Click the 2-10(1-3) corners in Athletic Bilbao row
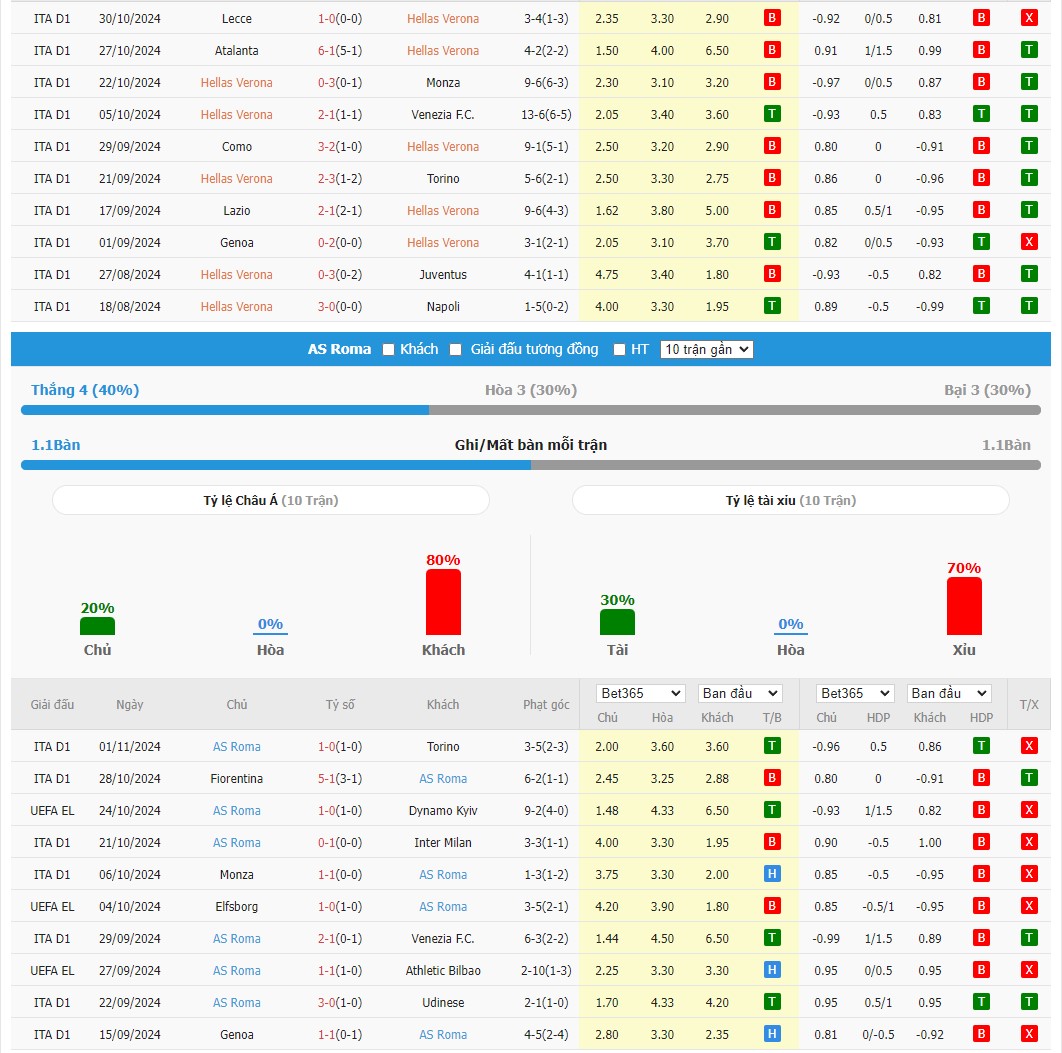Viewport: 1062px width, 1053px height. (x=546, y=970)
